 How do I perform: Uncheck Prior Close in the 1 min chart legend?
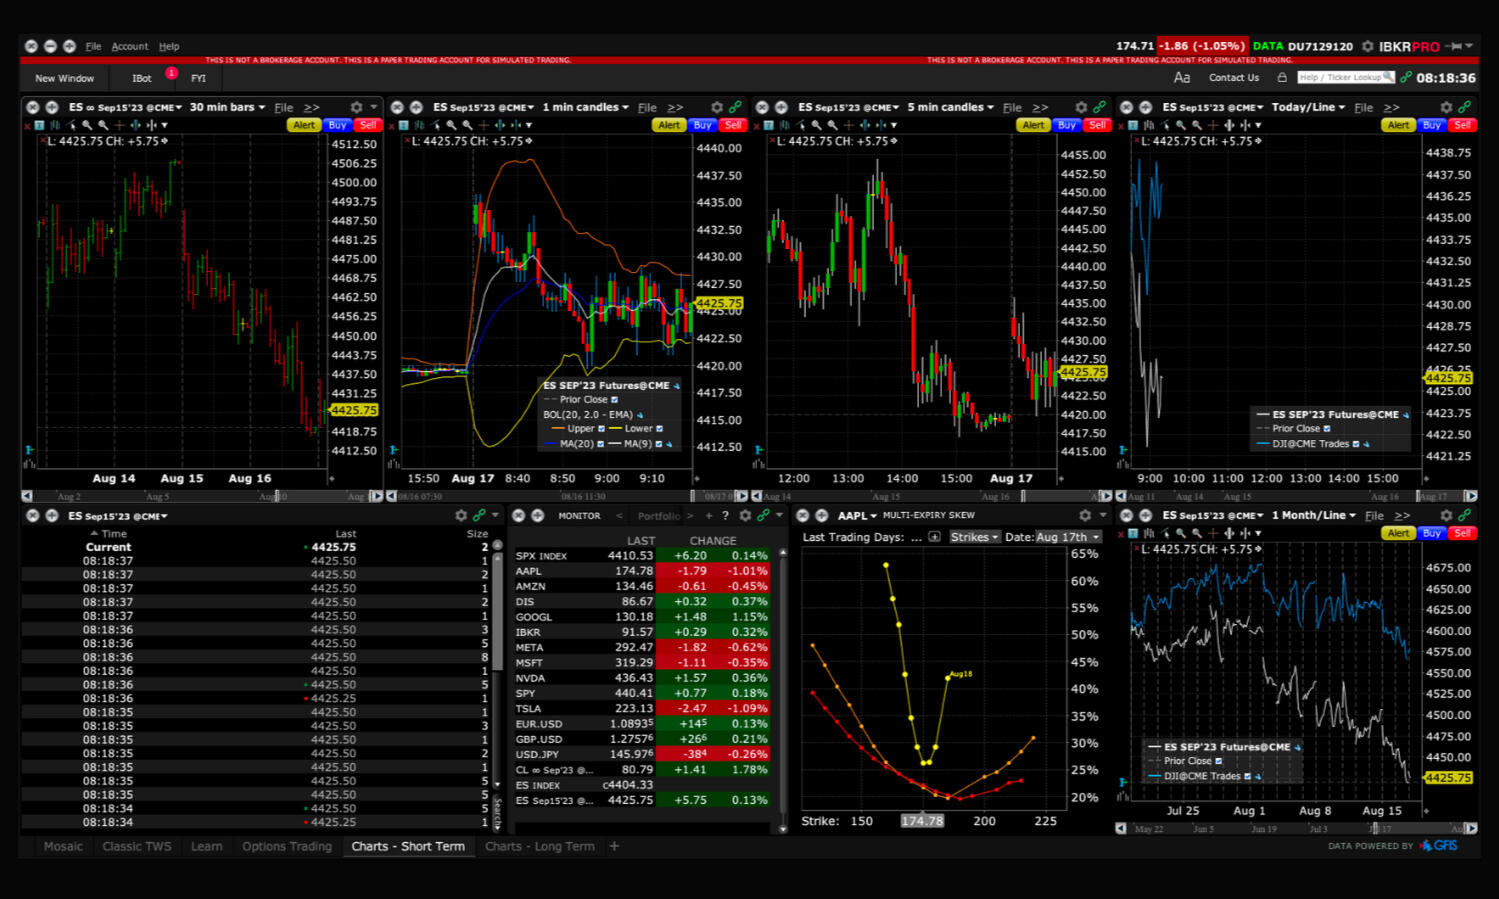[614, 400]
